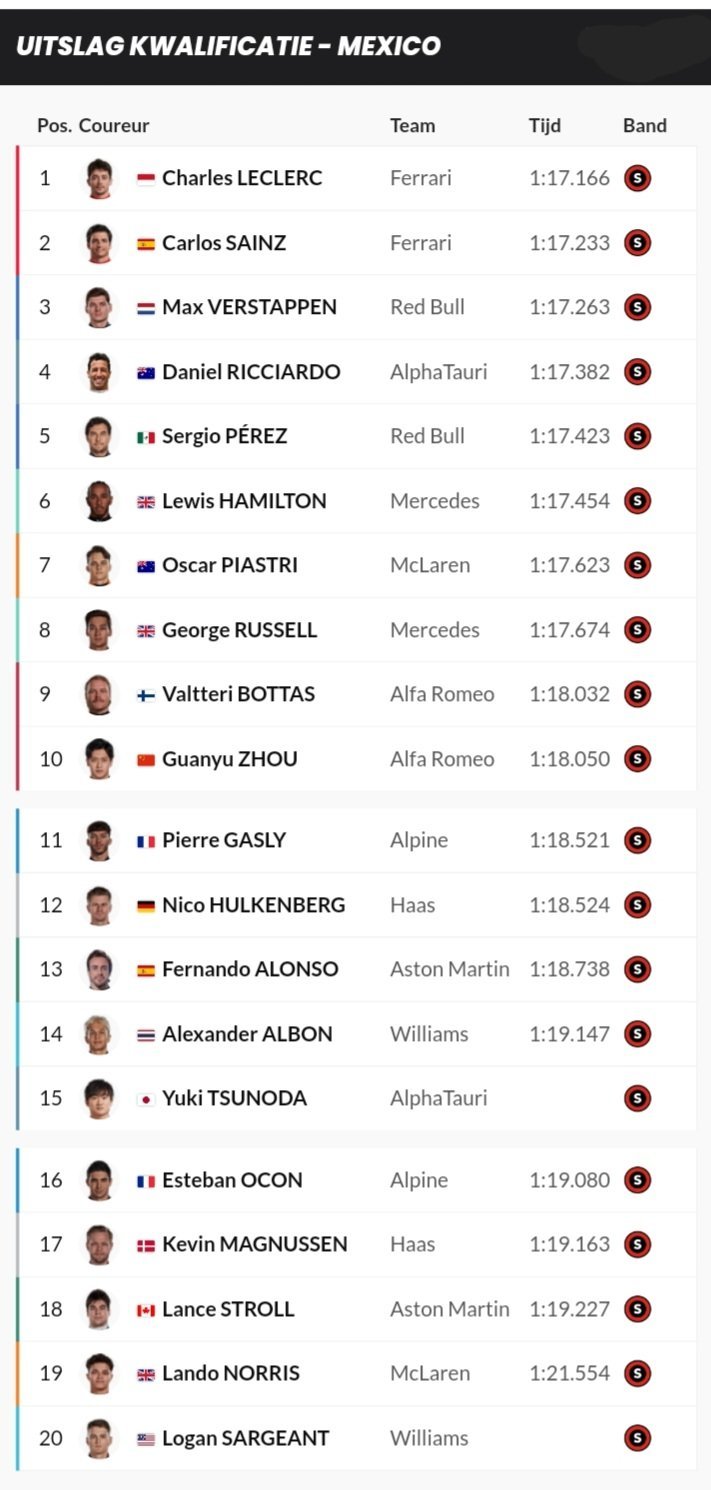Click the Japanese flag beside Yuki Tsunoda

coord(146,1098)
